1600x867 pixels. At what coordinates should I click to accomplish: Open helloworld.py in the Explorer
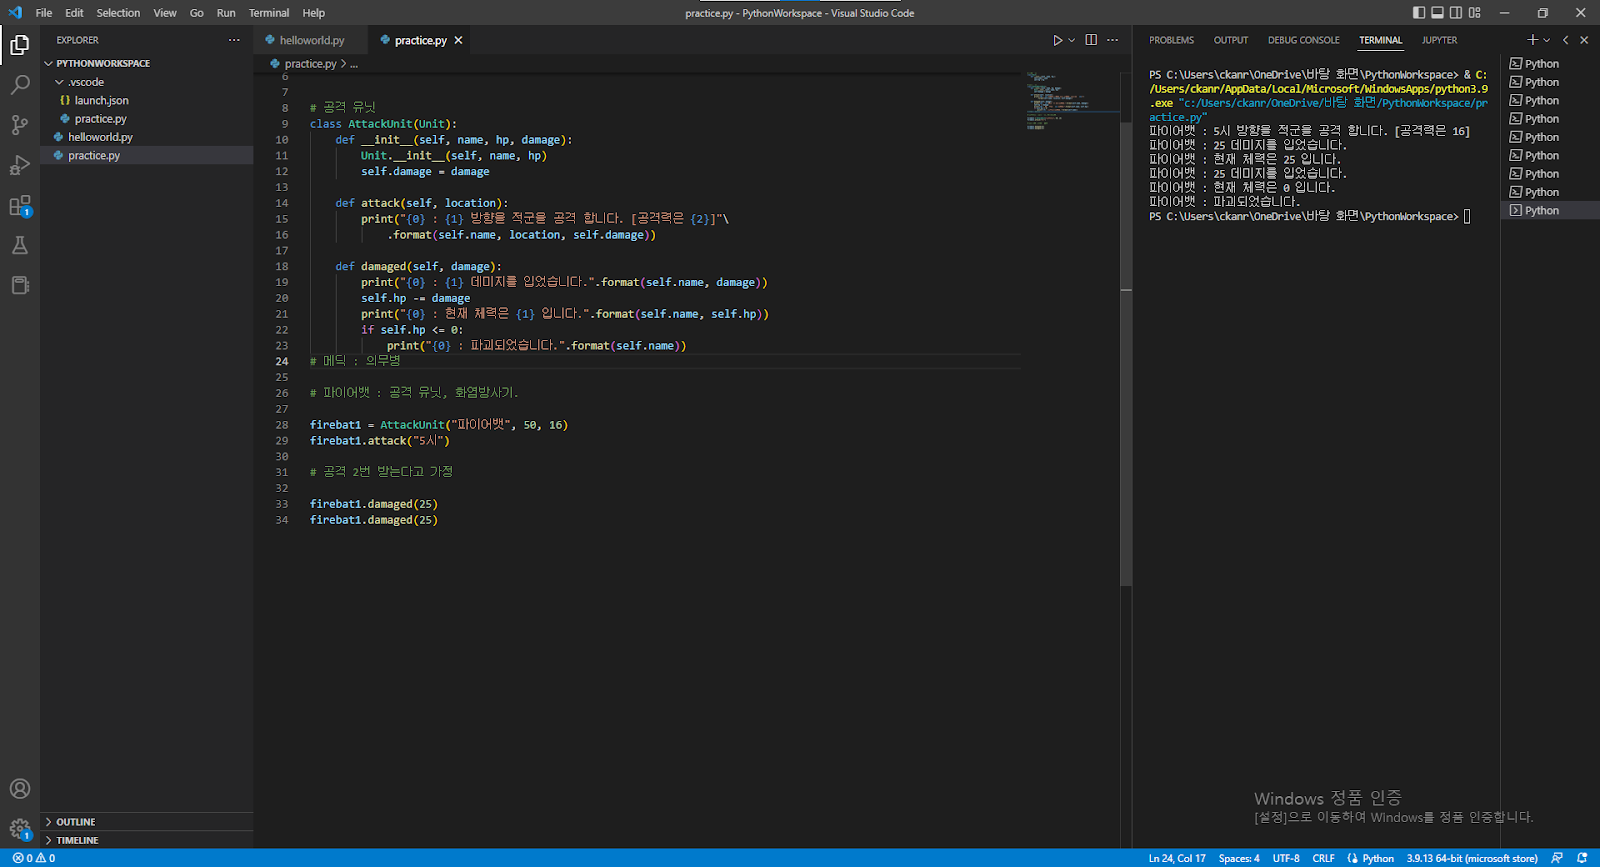tap(100, 137)
